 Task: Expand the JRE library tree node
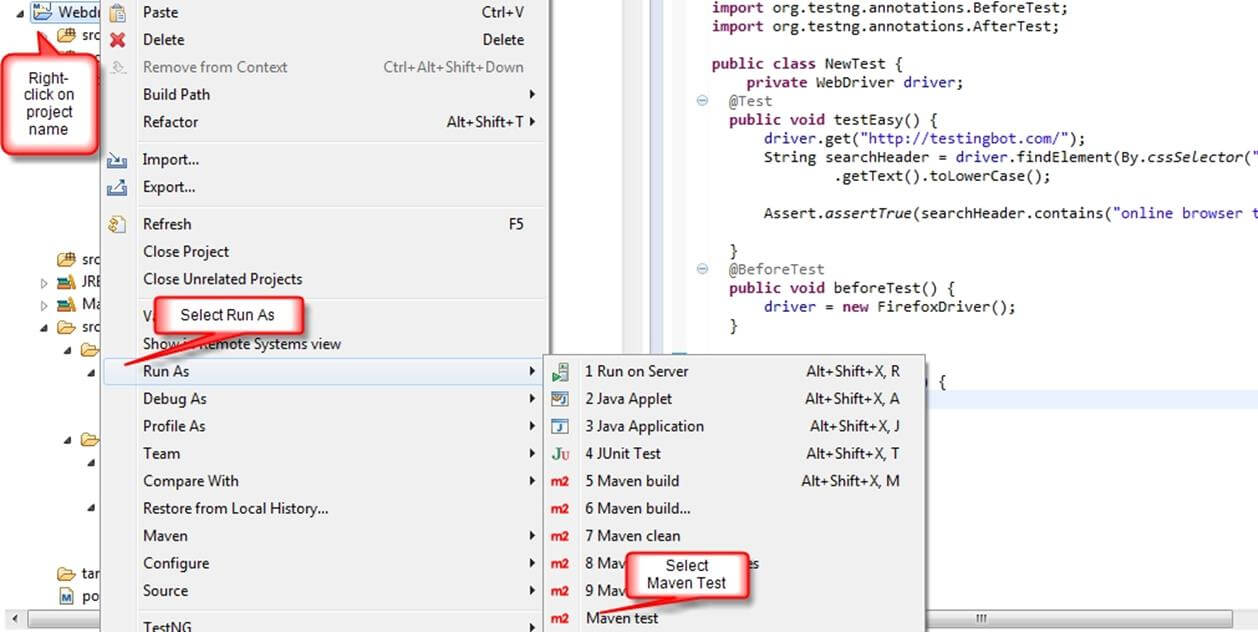click(44, 283)
